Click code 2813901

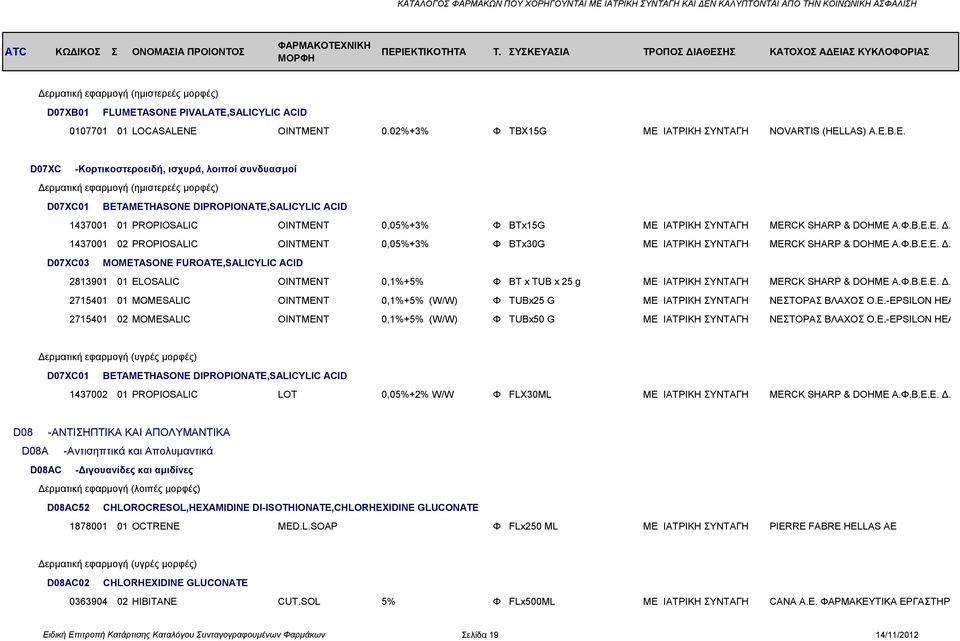[88, 282]
